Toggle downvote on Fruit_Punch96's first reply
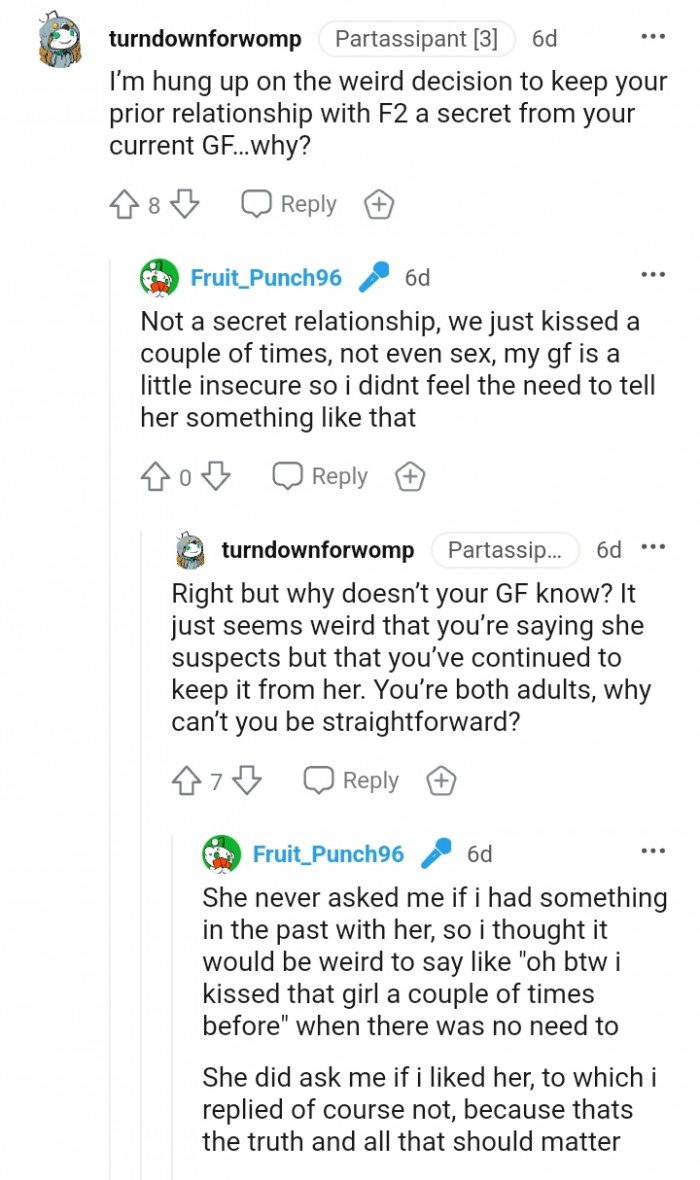This screenshot has height=1180, width=700. click(x=213, y=477)
